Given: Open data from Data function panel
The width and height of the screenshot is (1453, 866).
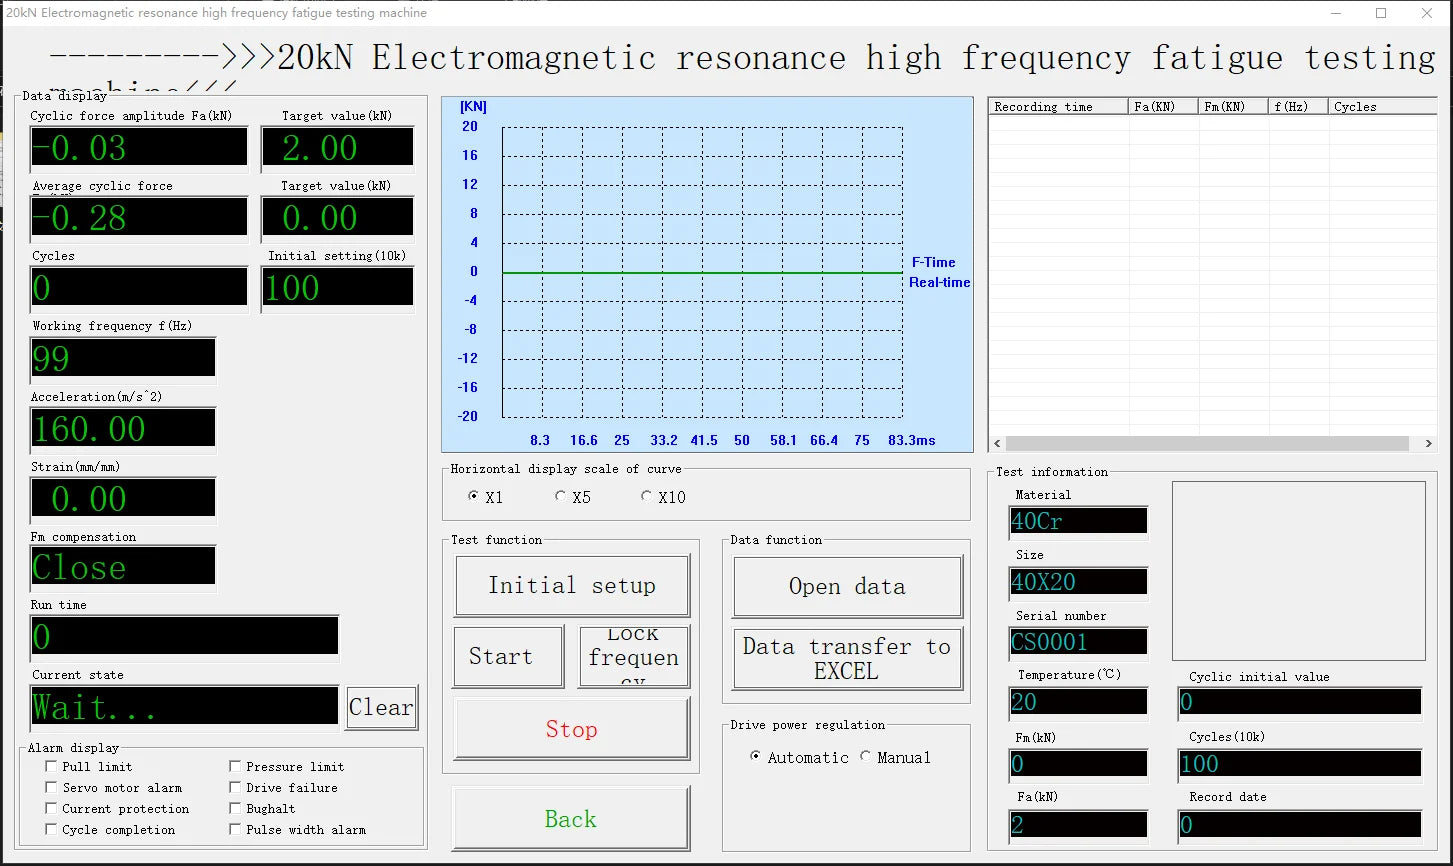Looking at the screenshot, I should tap(846, 587).
